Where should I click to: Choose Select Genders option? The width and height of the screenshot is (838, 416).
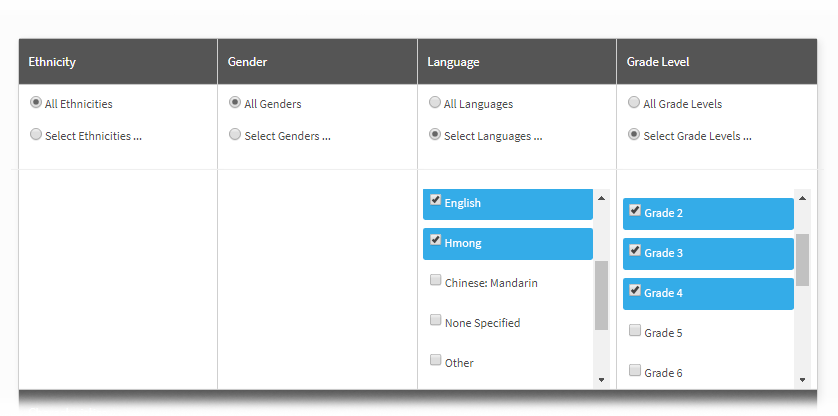pyautogui.click(x=235, y=135)
